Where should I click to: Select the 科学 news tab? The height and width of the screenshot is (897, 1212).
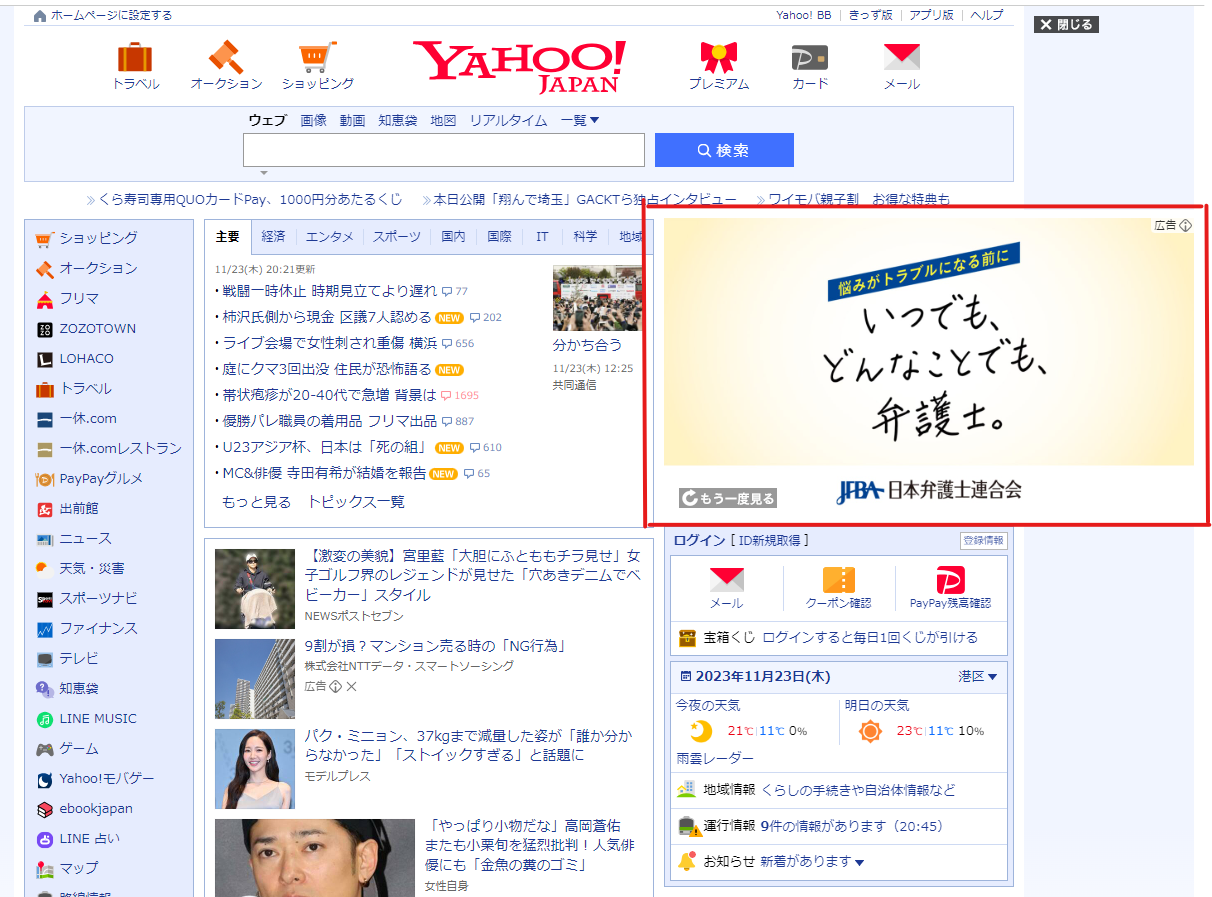(x=586, y=236)
